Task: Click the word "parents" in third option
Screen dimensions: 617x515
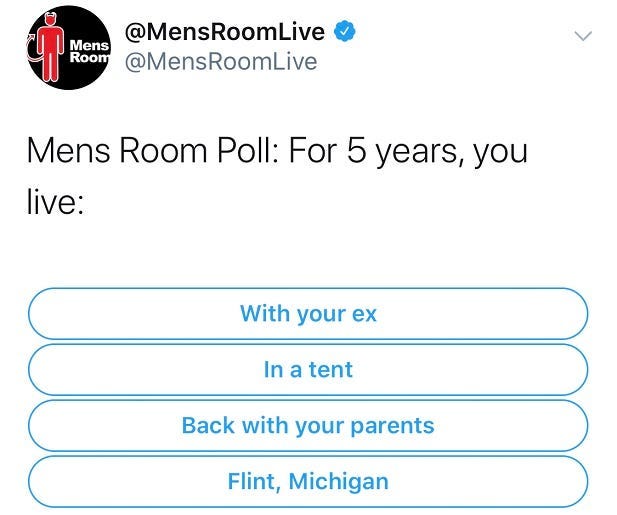Action: (x=389, y=426)
